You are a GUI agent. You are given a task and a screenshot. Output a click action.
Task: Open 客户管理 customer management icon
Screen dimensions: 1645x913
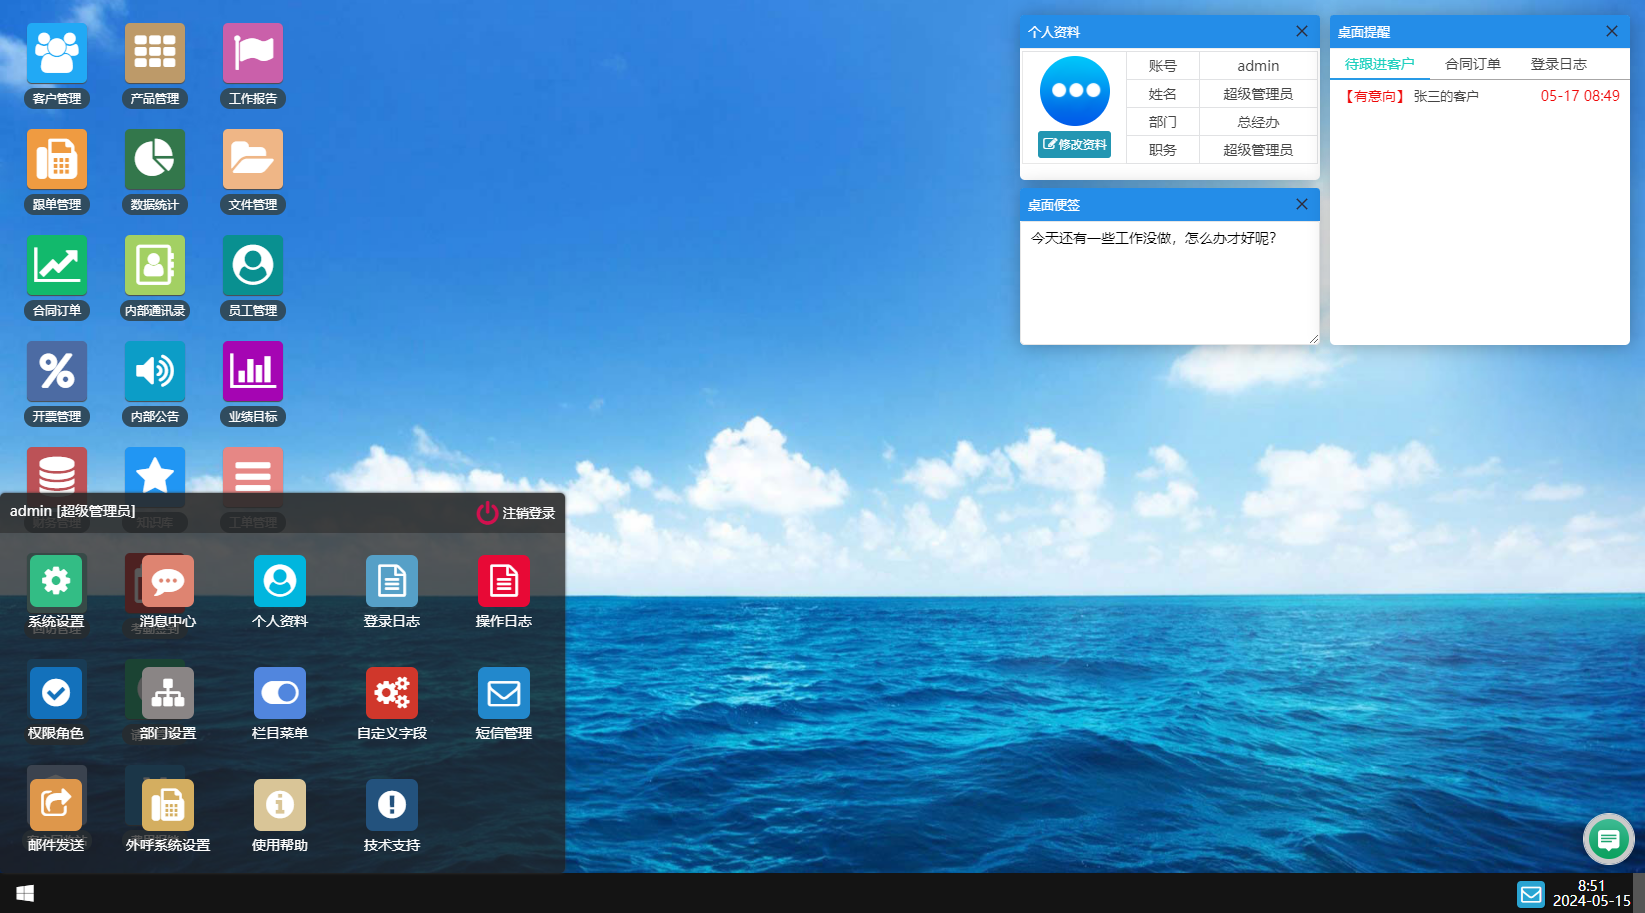point(57,54)
